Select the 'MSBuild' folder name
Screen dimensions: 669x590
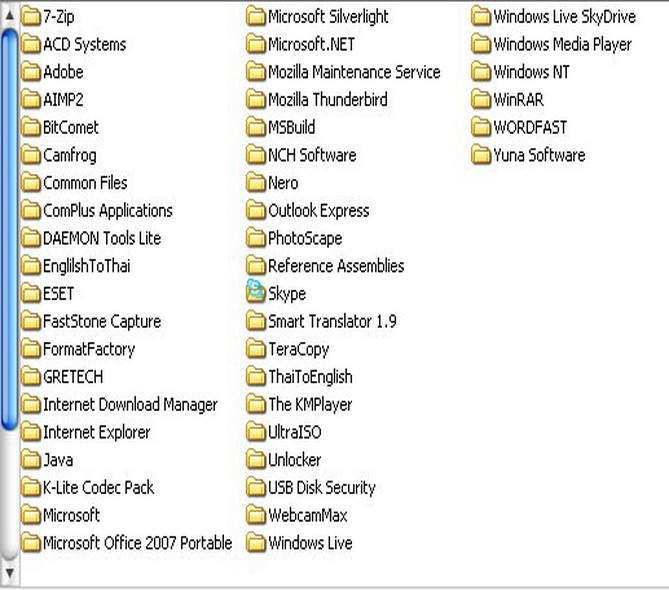[292, 128]
